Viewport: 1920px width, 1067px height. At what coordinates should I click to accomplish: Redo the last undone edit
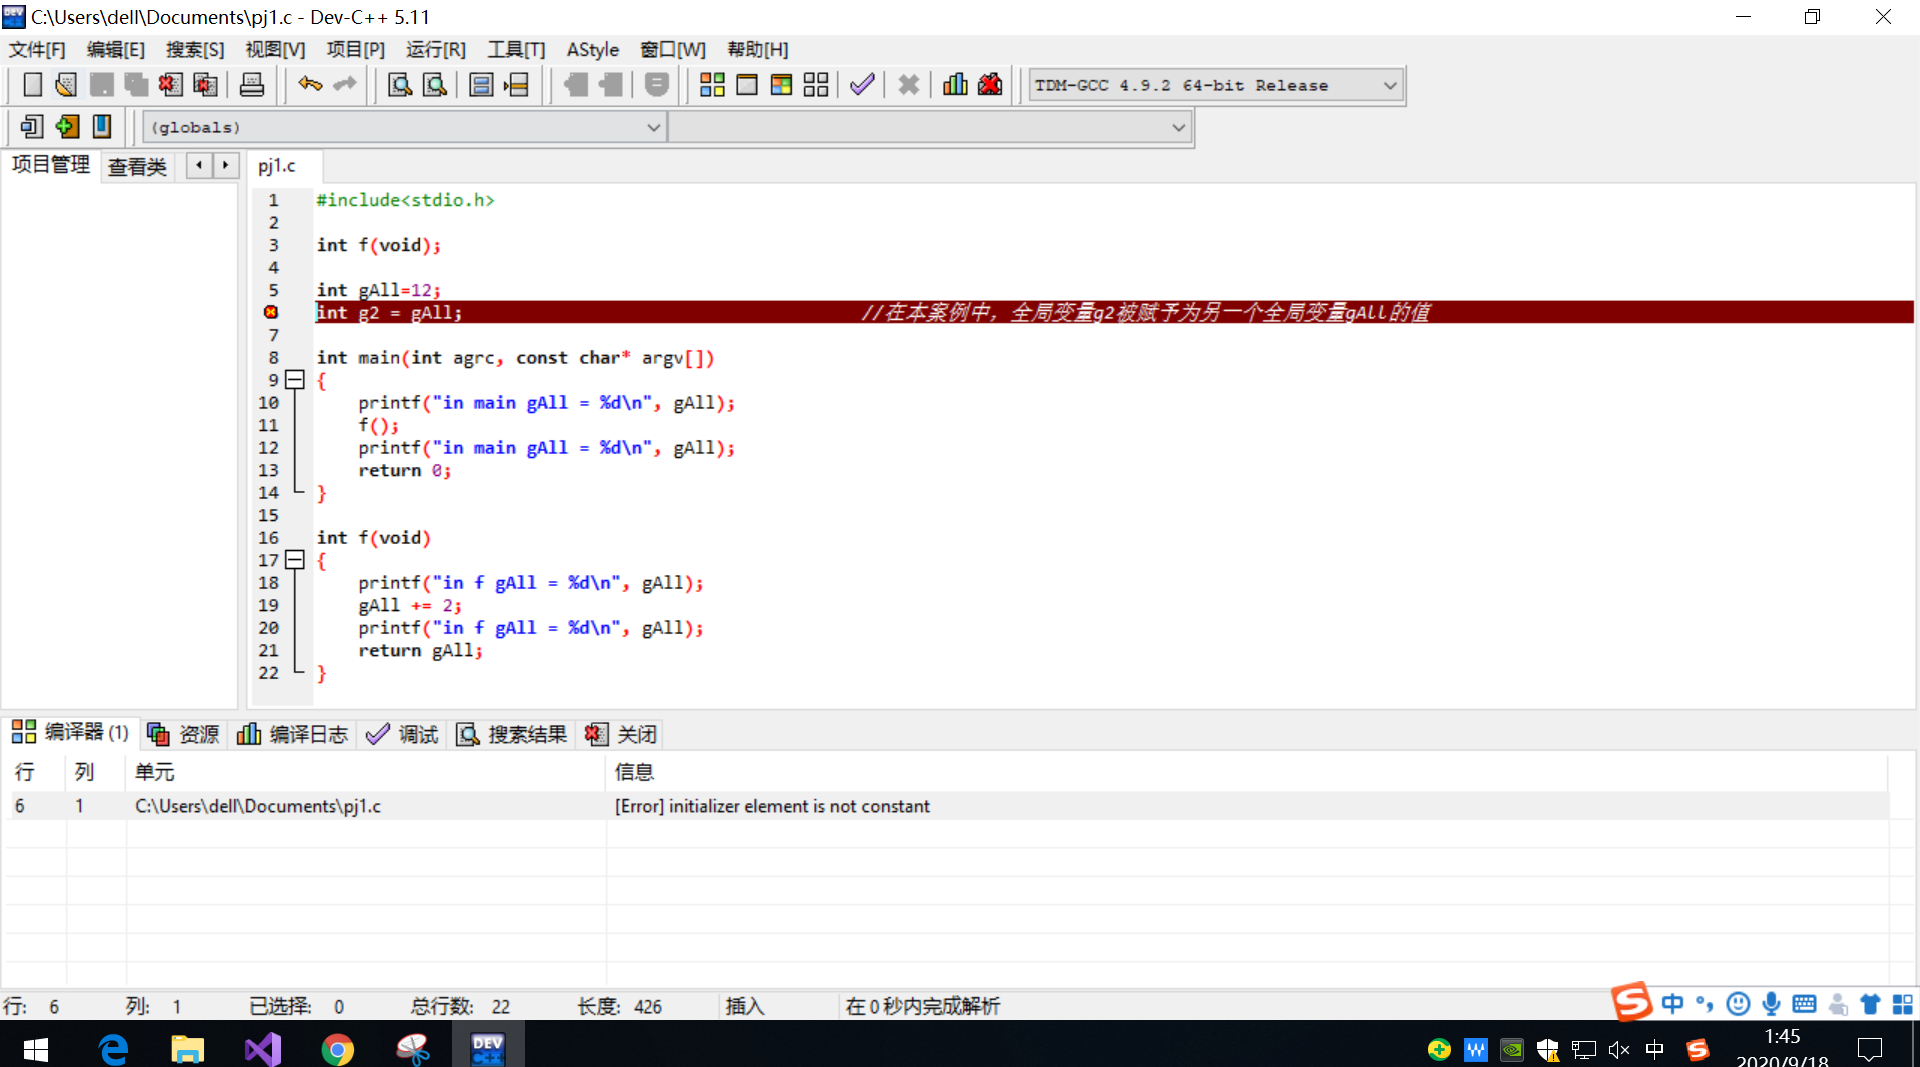click(x=345, y=85)
